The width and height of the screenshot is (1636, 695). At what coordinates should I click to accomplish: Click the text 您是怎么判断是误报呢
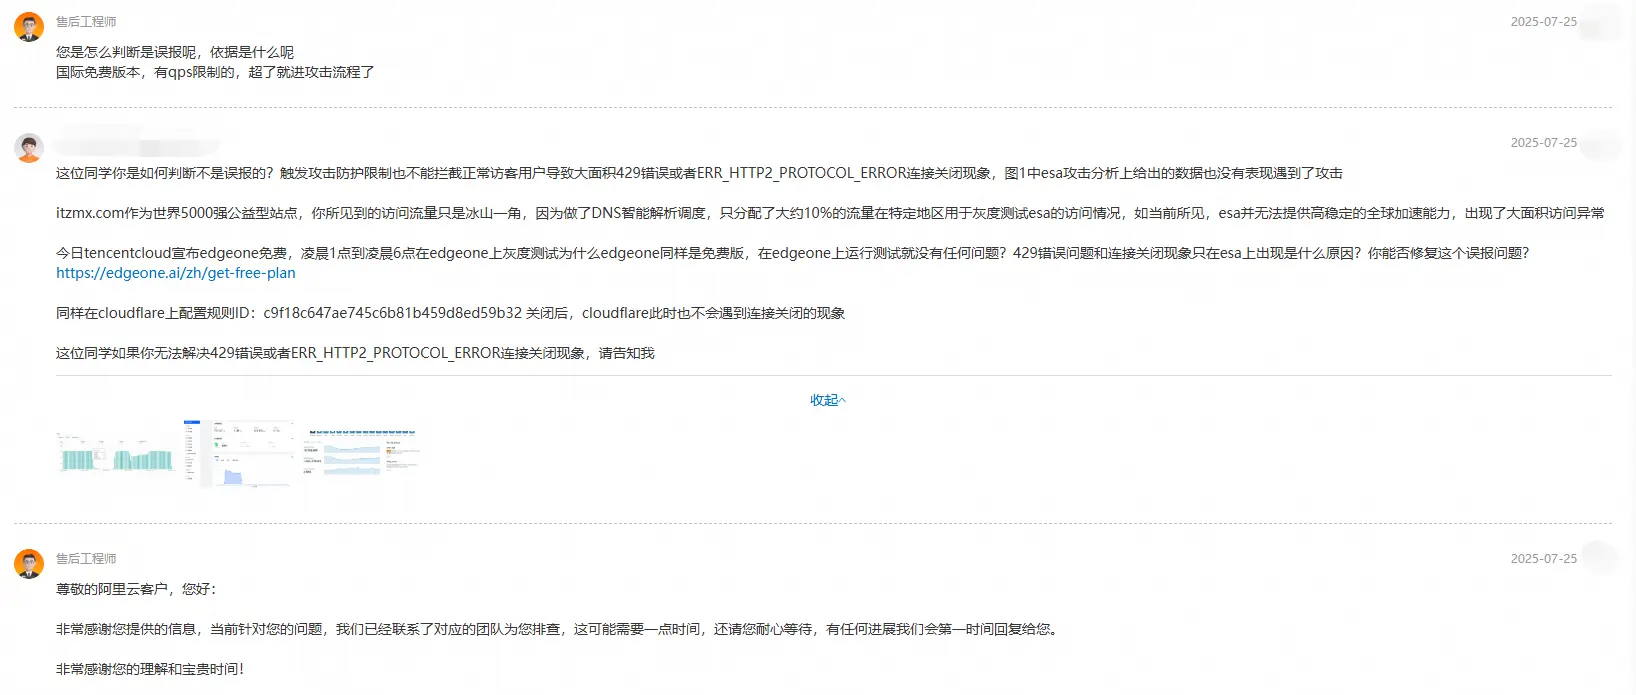[126, 52]
